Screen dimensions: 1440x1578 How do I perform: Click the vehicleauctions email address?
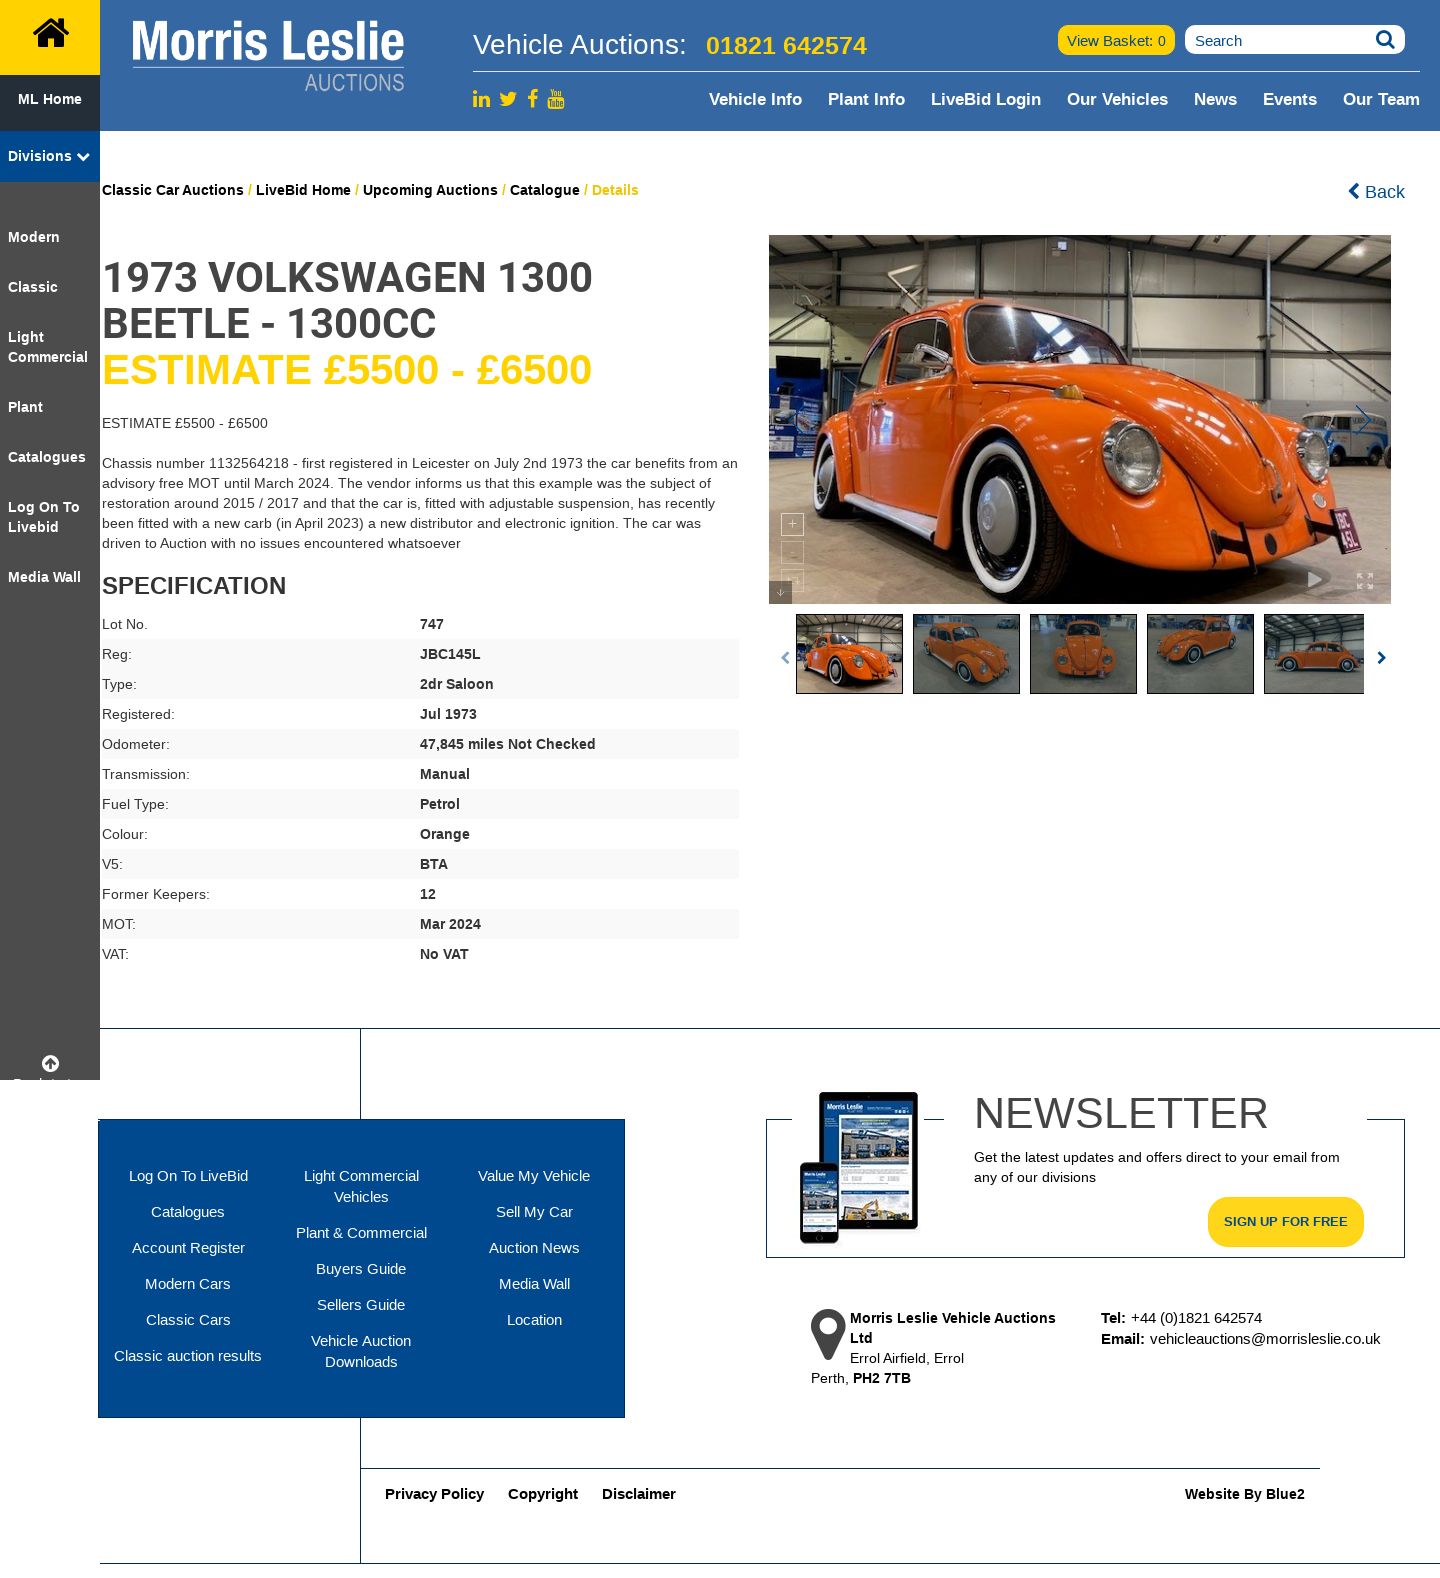[1265, 1339]
